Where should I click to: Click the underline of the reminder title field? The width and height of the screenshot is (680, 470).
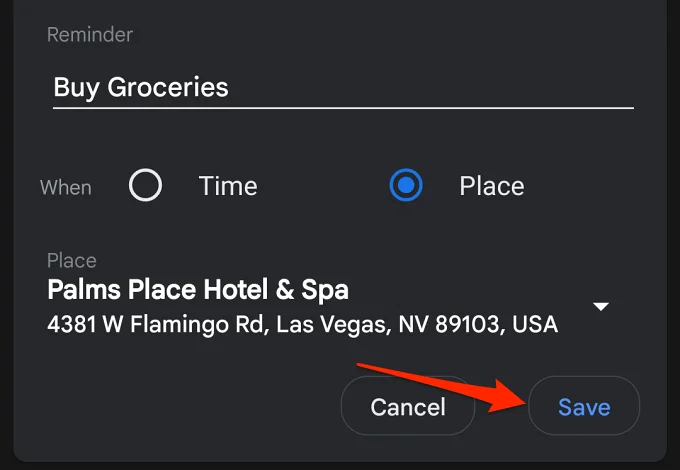pyautogui.click(x=343, y=108)
